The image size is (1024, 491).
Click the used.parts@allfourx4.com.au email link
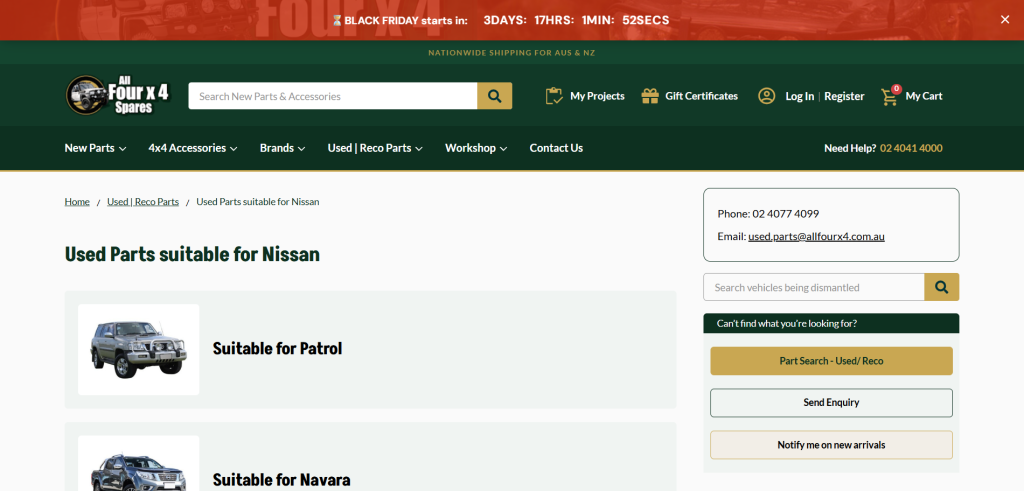click(816, 236)
